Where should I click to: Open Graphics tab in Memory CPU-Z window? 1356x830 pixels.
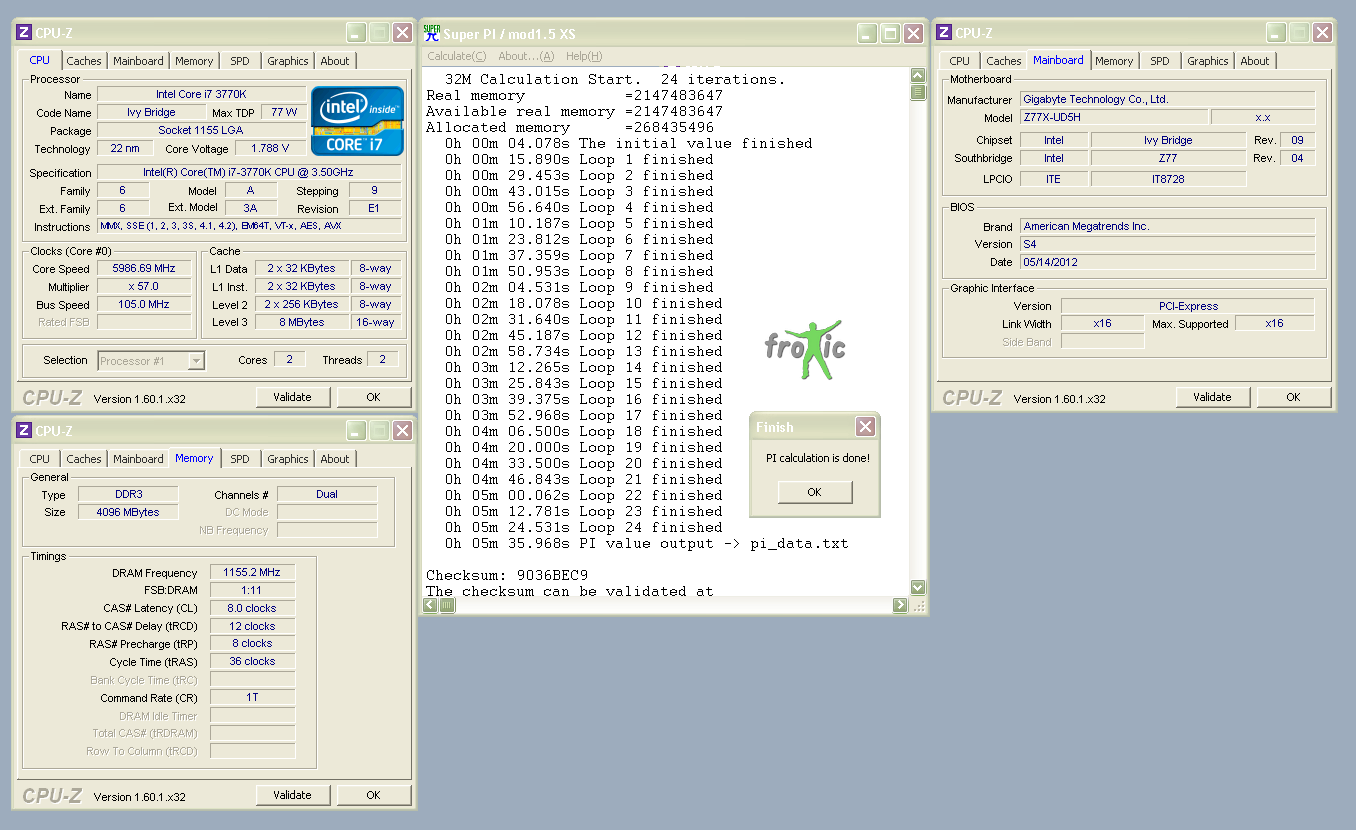click(x=288, y=459)
